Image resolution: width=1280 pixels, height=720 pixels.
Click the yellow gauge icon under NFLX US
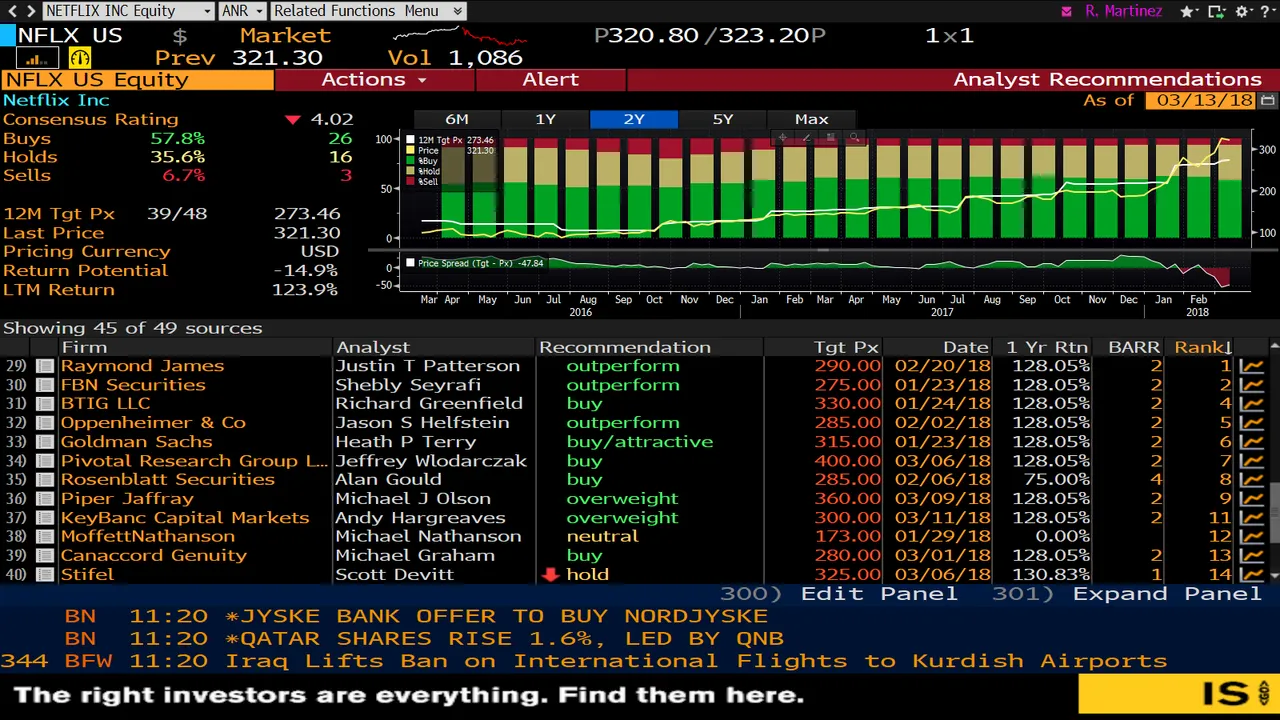[79, 59]
